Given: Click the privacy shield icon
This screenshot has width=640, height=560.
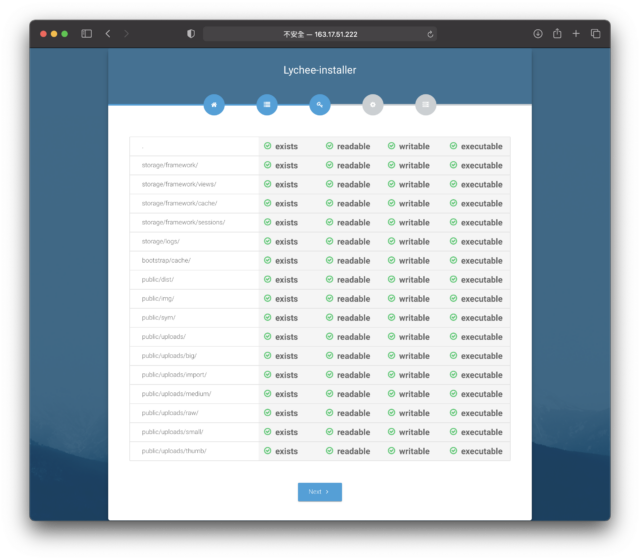Looking at the screenshot, I should (191, 34).
